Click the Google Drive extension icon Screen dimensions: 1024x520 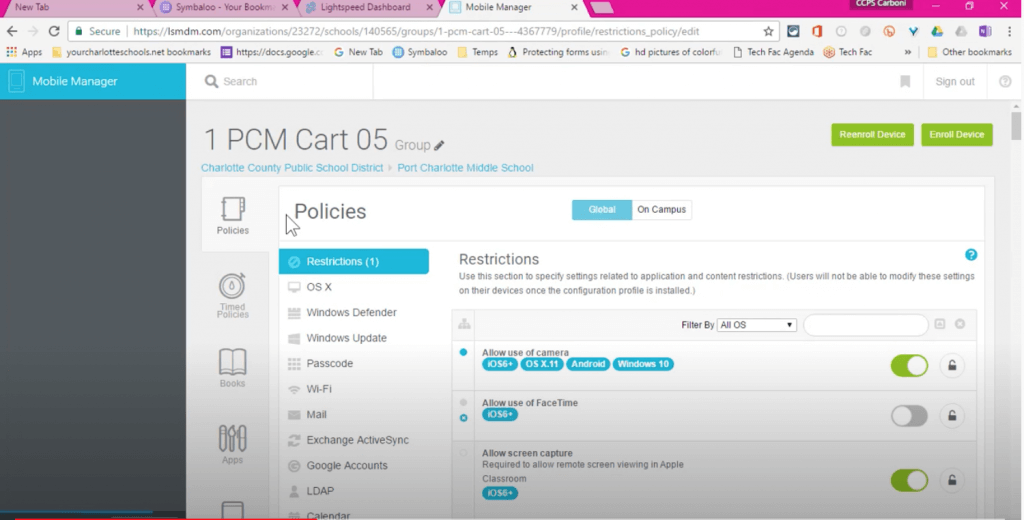coord(937,31)
